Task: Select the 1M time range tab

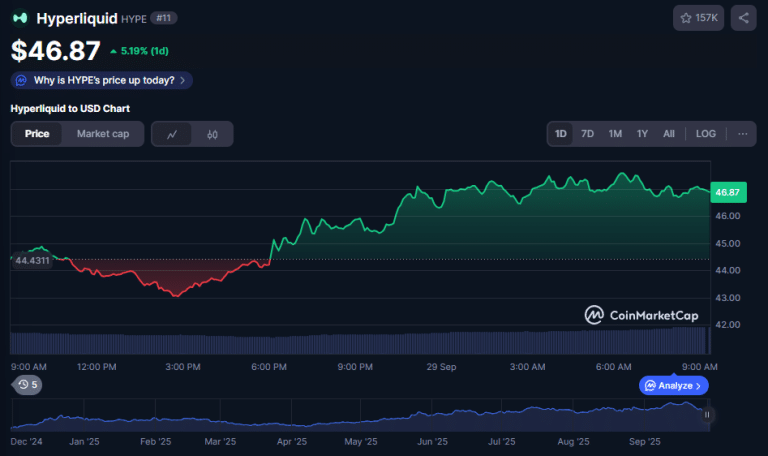Action: click(x=615, y=134)
